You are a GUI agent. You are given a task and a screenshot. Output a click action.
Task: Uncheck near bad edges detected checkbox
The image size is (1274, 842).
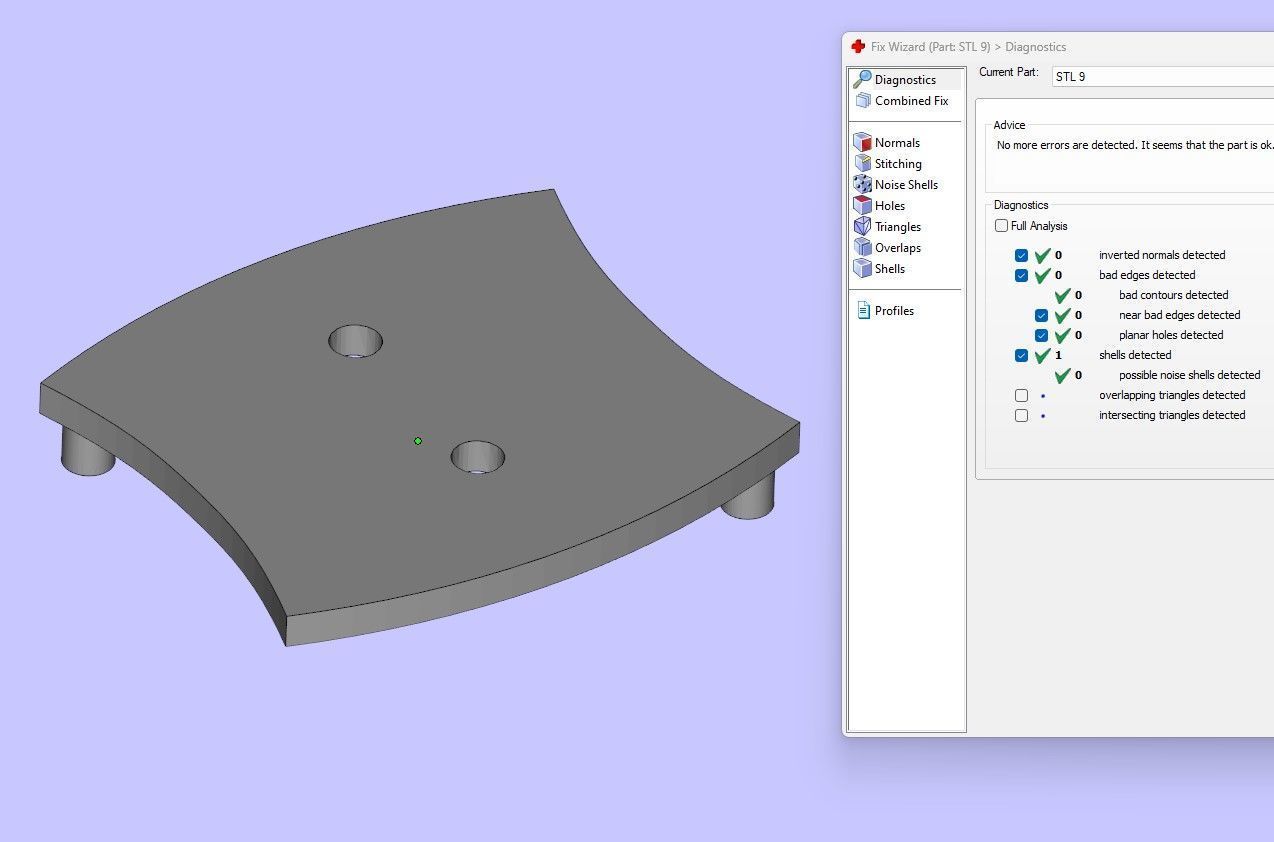tap(1041, 315)
